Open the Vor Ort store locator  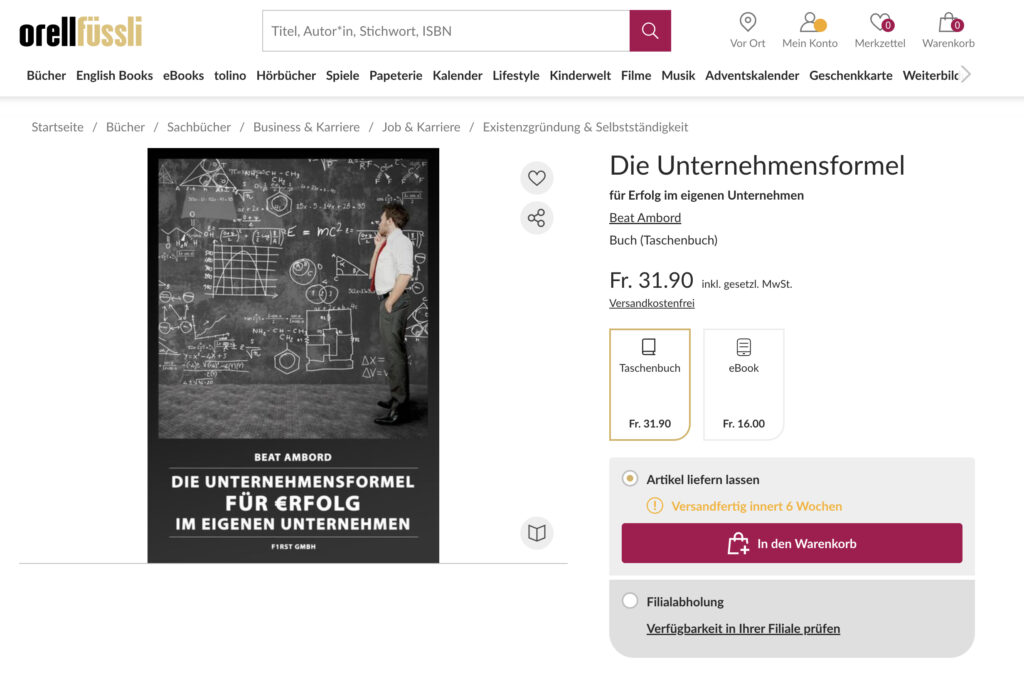coord(747,30)
